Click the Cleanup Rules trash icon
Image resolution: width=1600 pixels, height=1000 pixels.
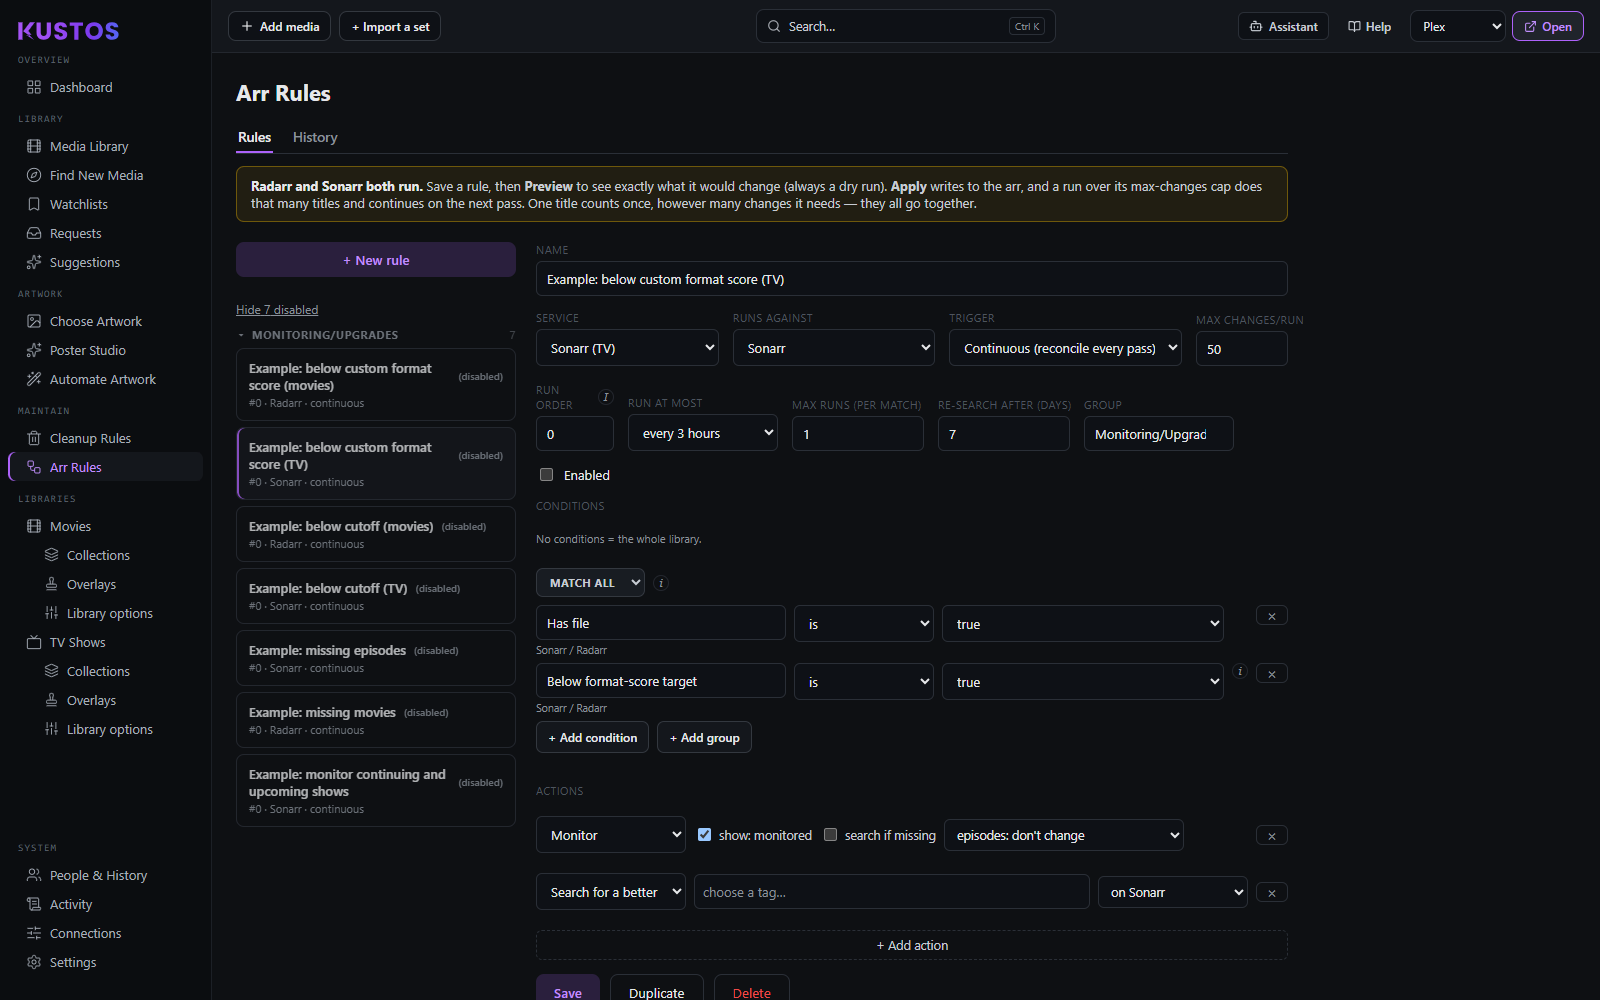(34, 438)
